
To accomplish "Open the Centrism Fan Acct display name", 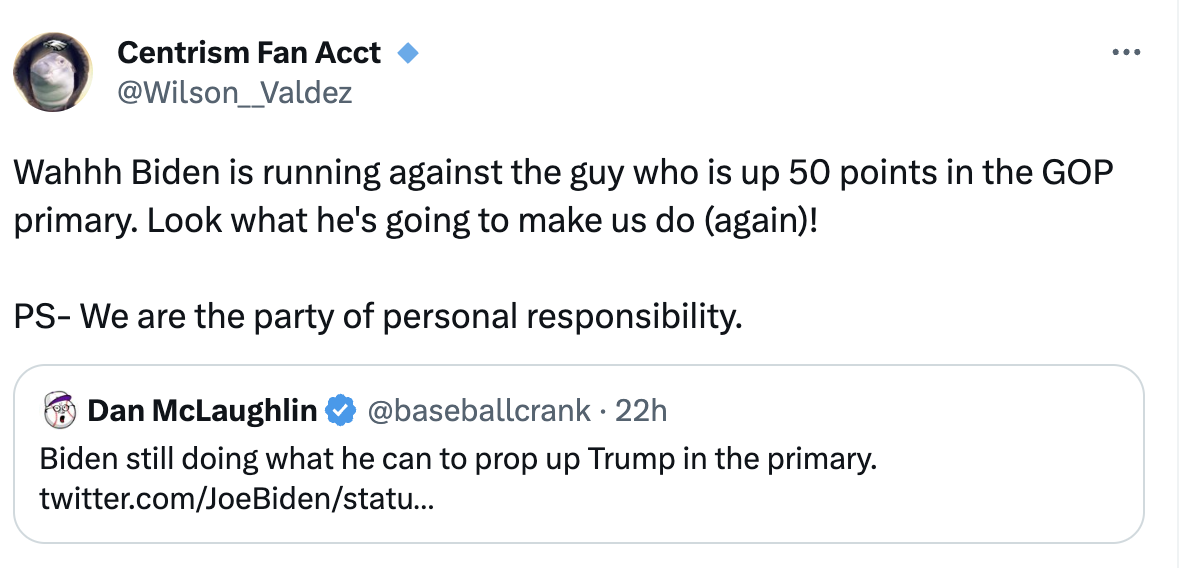I will (249, 52).
